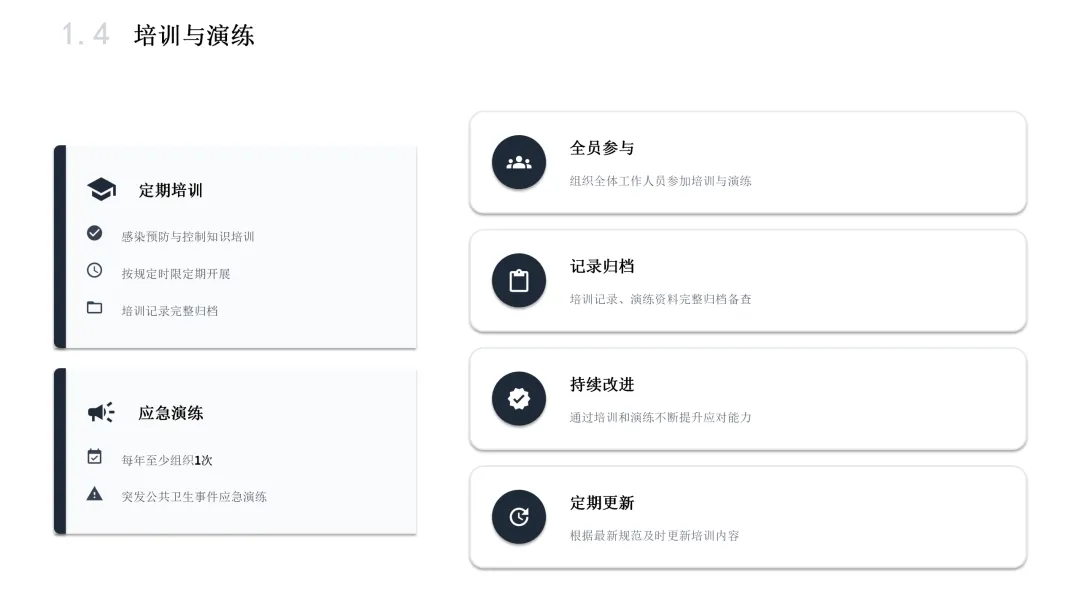Screen dimensions: 1080x608
Task: Click the warning triangle beside 突发公共卫生事件应急演练
Action: click(95, 494)
